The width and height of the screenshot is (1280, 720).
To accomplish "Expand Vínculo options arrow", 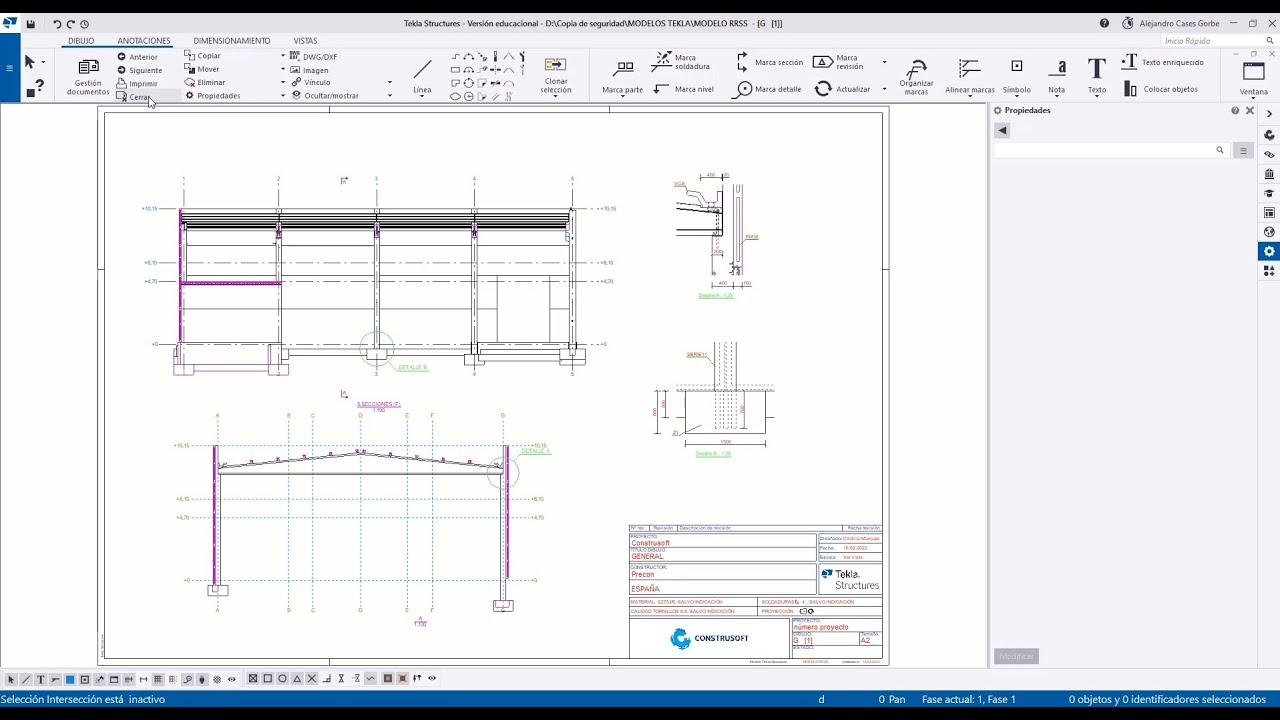I will 389,83.
